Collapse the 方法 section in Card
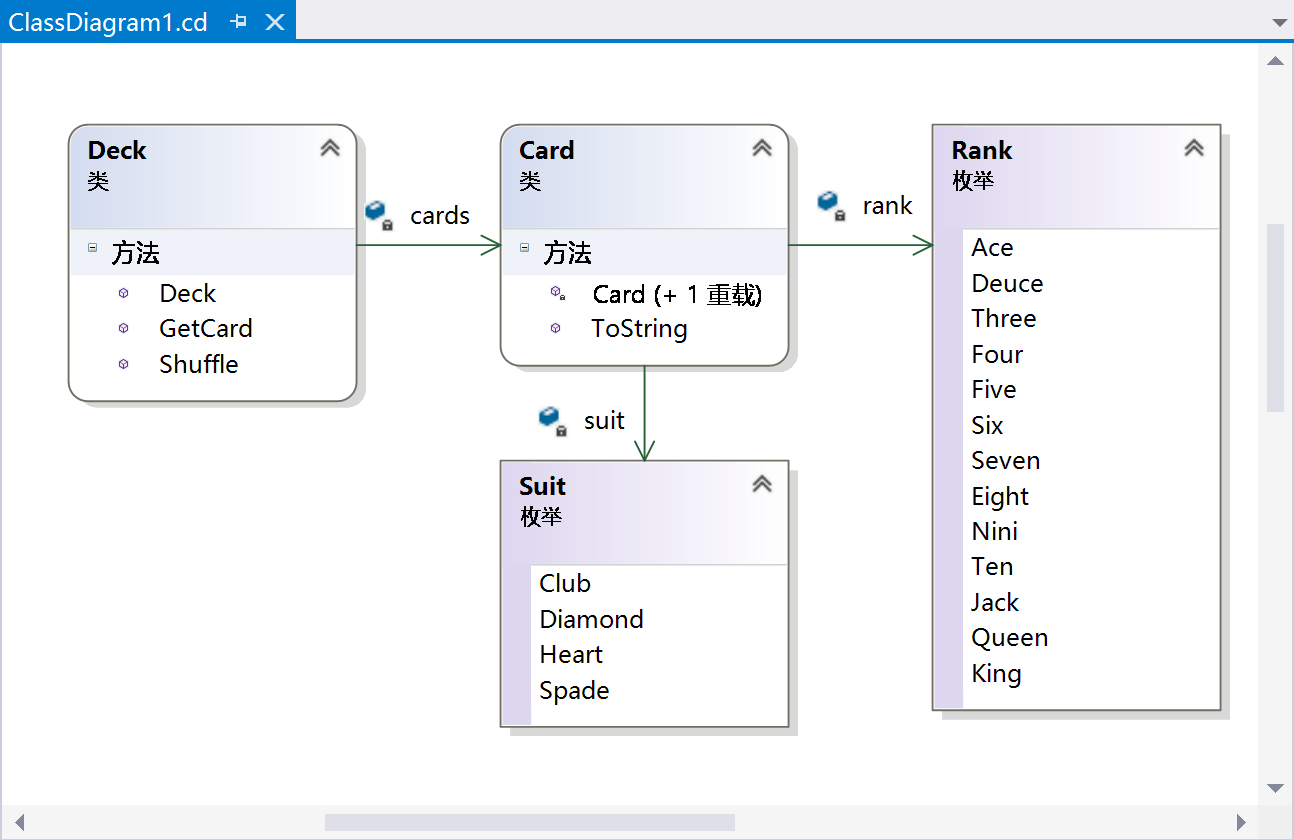Viewport: 1294px width, 840px height. coord(524,247)
